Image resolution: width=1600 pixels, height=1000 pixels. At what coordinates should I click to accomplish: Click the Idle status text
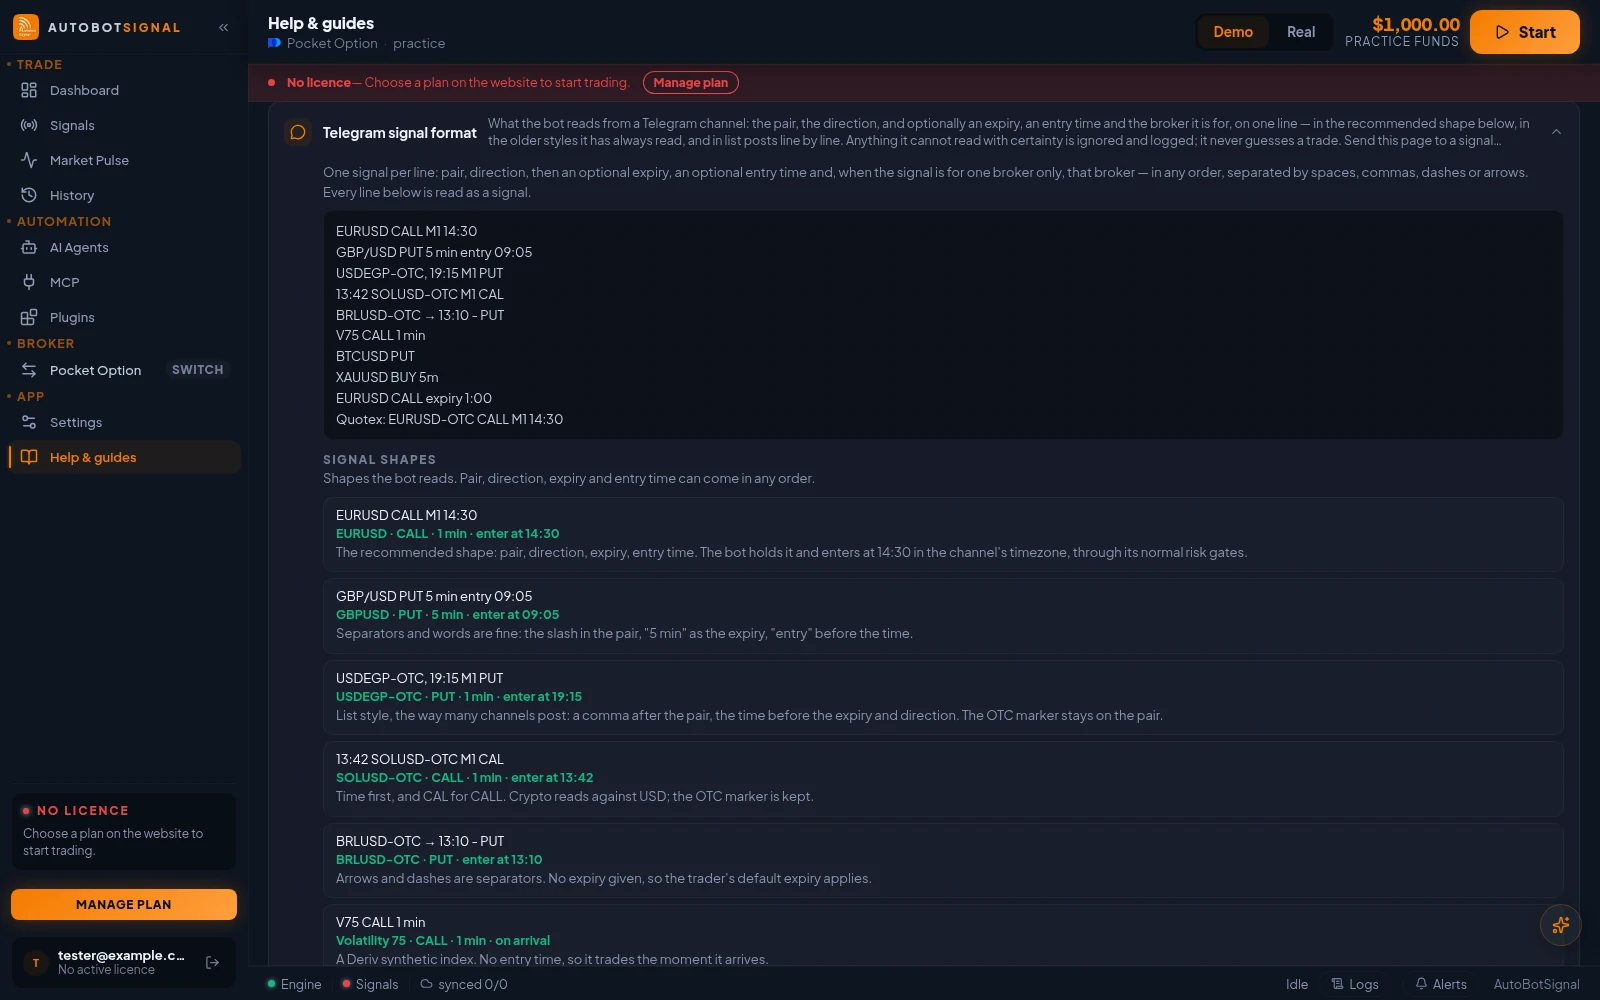(1297, 984)
